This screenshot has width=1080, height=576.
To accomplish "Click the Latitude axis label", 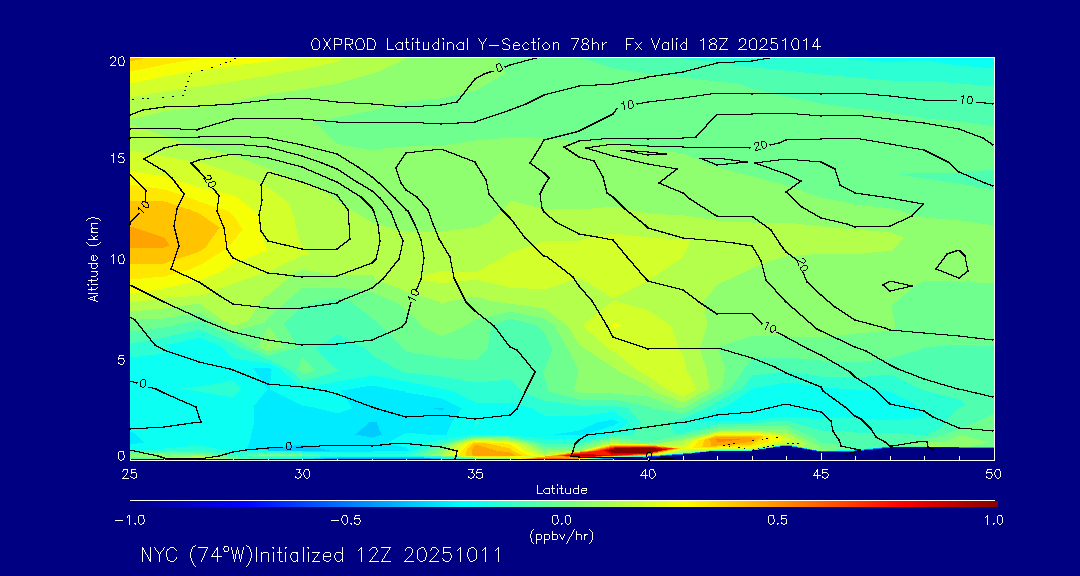I will (x=561, y=490).
